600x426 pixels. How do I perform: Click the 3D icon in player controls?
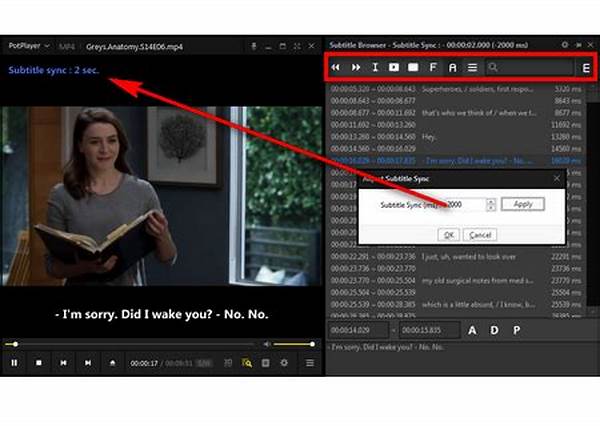pos(228,362)
